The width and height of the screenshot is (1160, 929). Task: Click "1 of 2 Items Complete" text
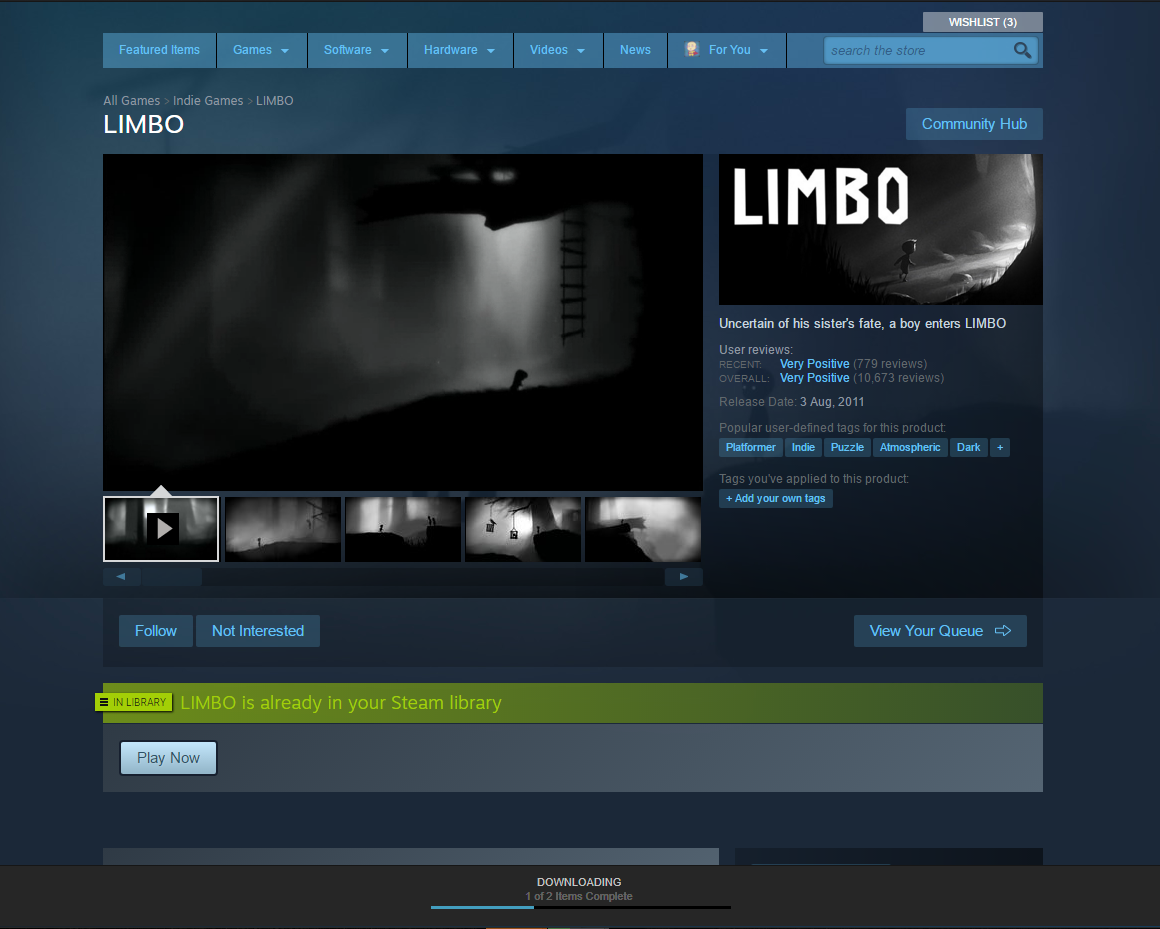579,896
